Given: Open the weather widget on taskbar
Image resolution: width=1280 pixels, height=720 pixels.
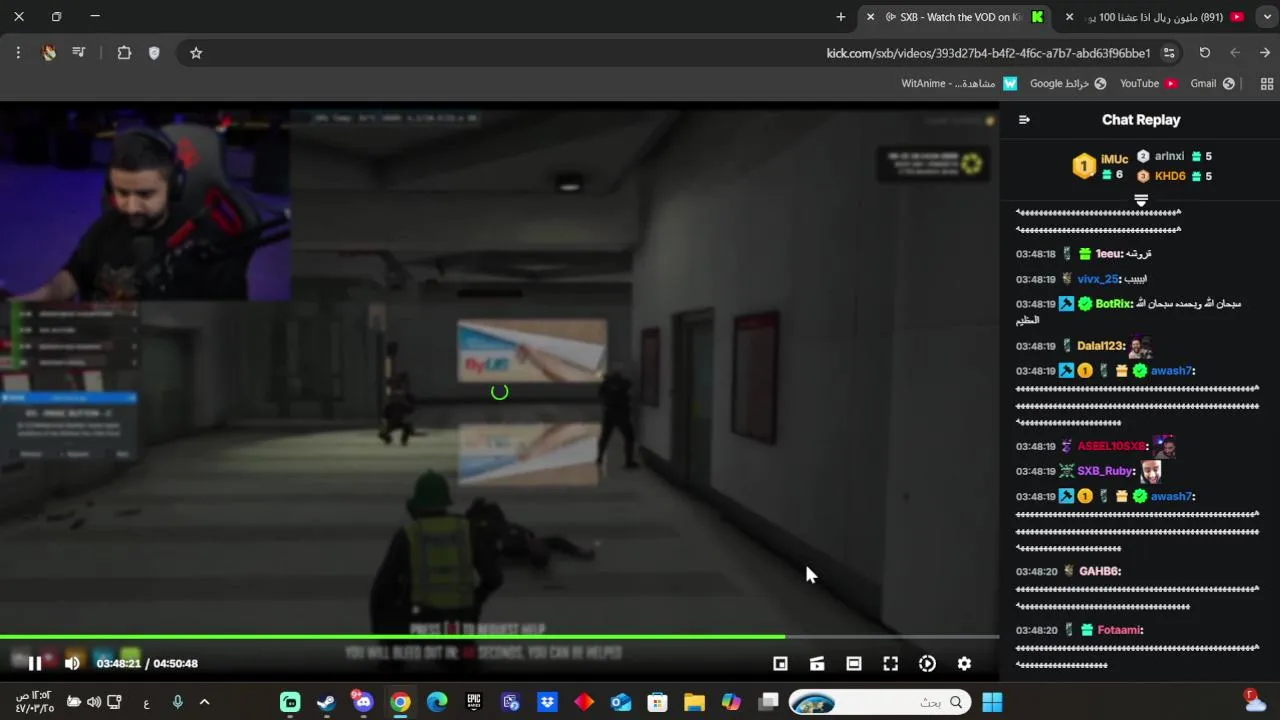Looking at the screenshot, I should (x=1255, y=701).
